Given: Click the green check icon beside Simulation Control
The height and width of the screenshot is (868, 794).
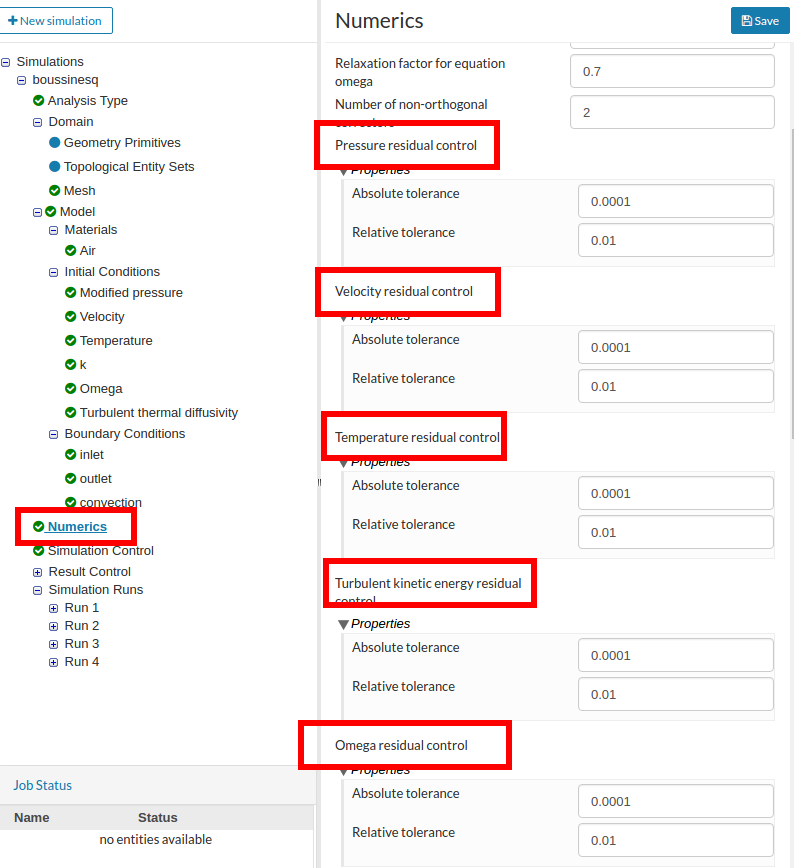Looking at the screenshot, I should (38, 551).
